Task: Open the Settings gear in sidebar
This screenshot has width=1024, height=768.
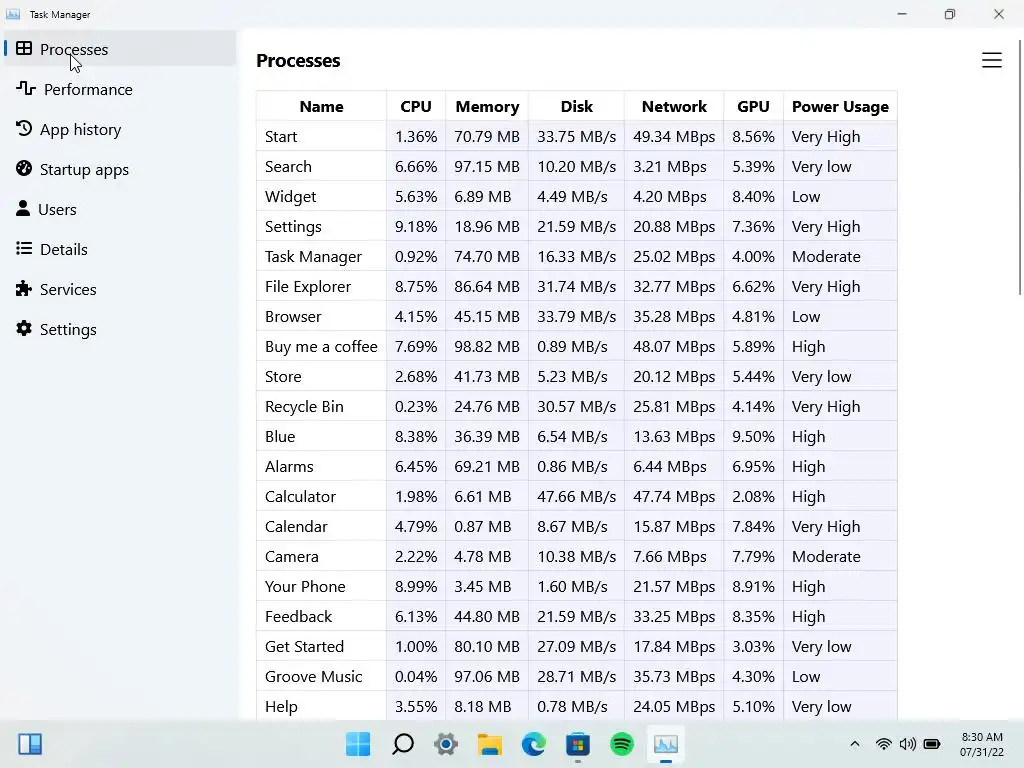Action: coord(24,329)
